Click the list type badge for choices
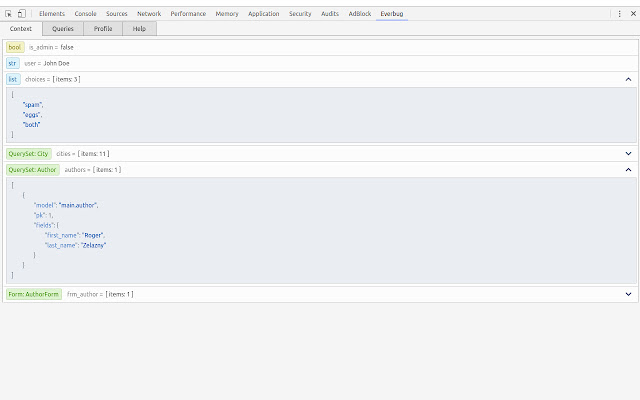Screen dimensions: 640x400 pyautogui.click(x=13, y=79)
